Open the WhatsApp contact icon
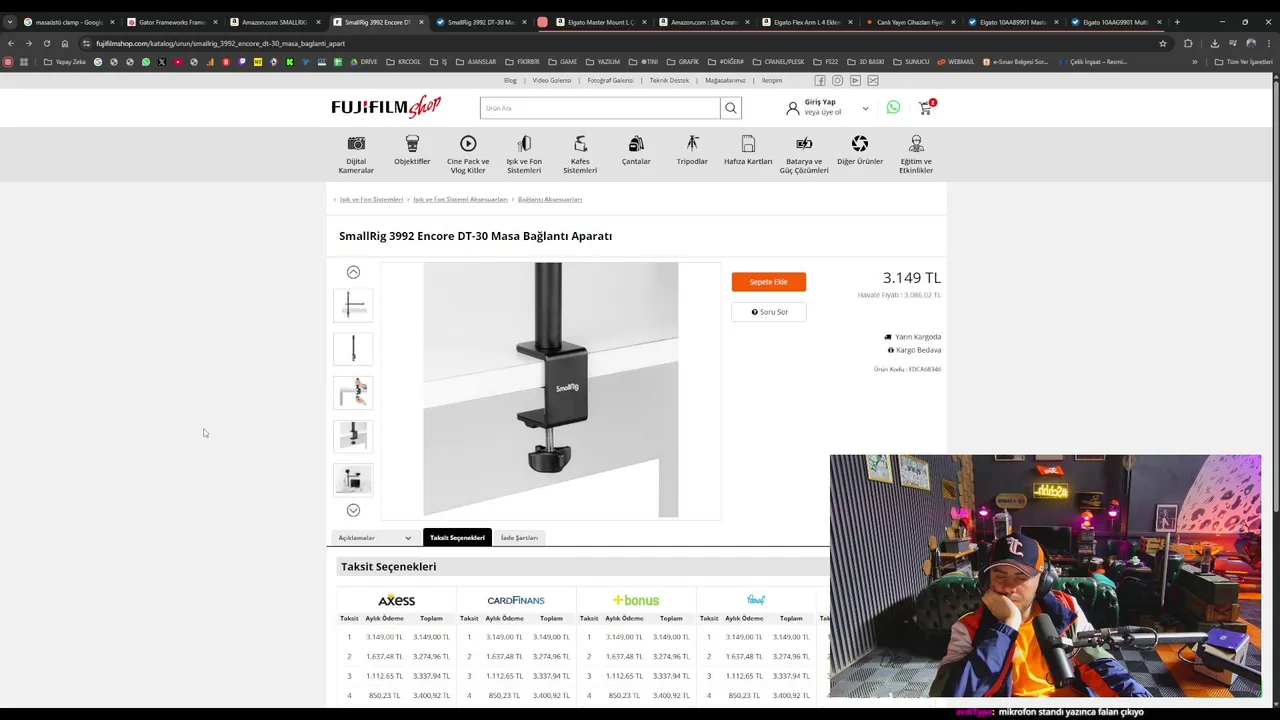The image size is (1280, 720). [893, 107]
